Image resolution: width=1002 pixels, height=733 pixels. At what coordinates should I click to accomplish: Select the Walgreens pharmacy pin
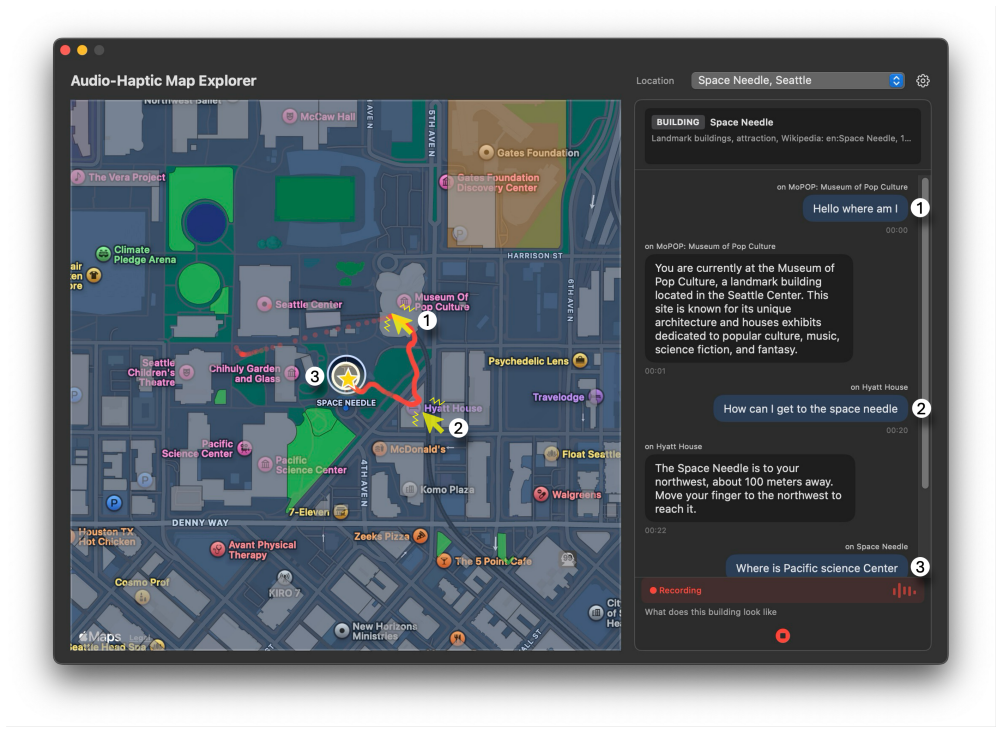(x=541, y=494)
